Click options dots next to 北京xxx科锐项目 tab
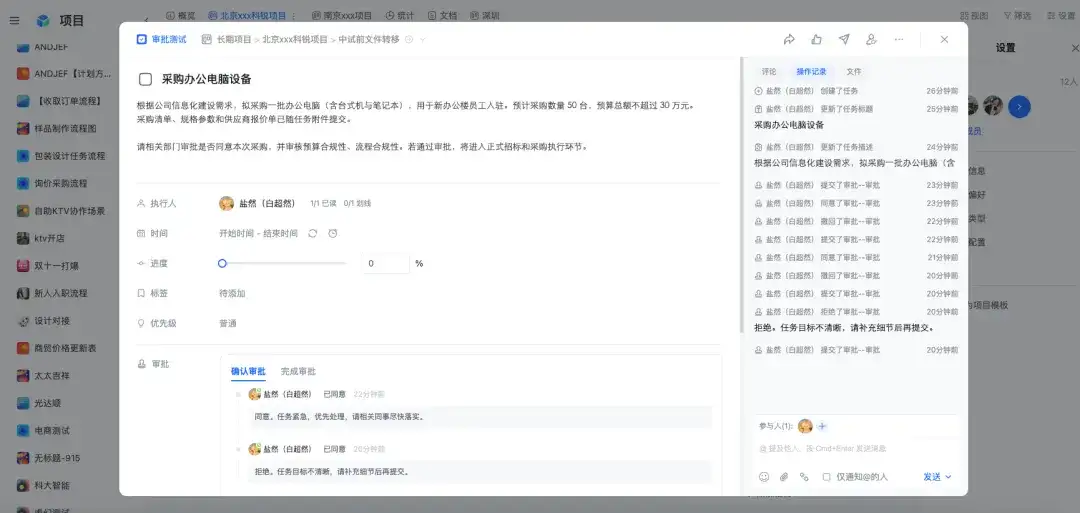 pos(294,15)
